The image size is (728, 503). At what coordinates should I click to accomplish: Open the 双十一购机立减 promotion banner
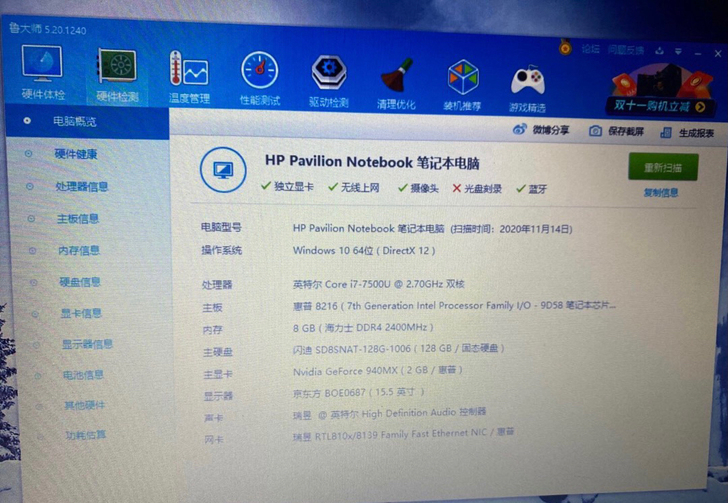pyautogui.click(x=660, y=92)
